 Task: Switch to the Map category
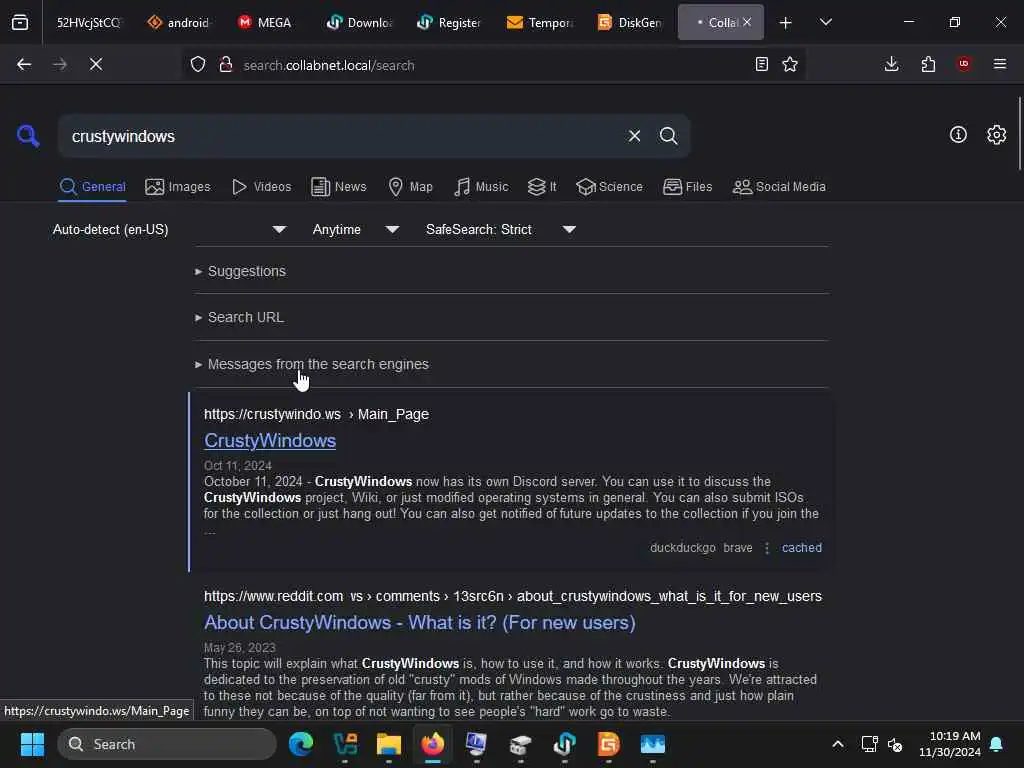coord(410,187)
